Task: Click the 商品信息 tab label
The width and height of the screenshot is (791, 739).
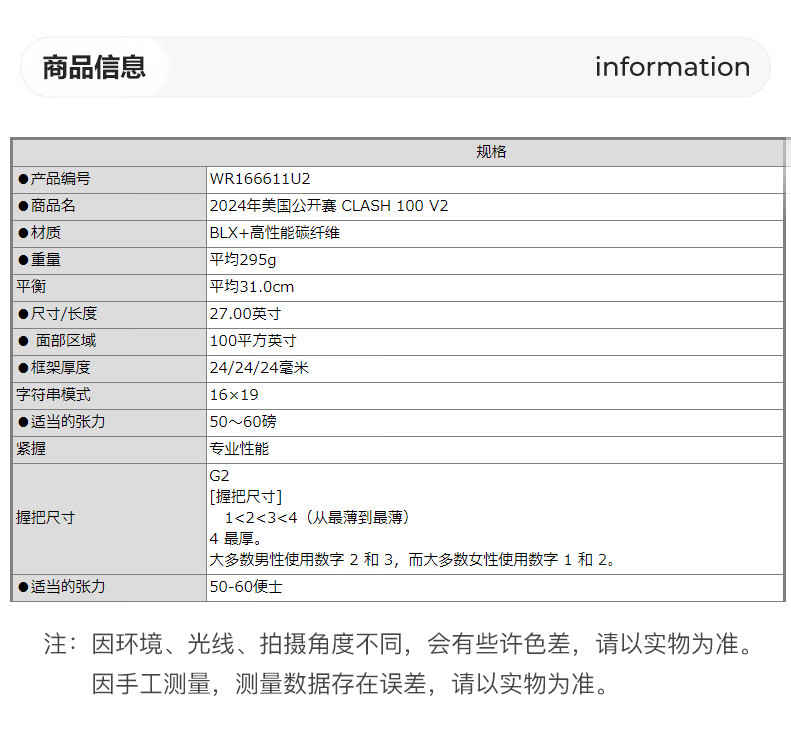Action: pyautogui.click(x=94, y=67)
